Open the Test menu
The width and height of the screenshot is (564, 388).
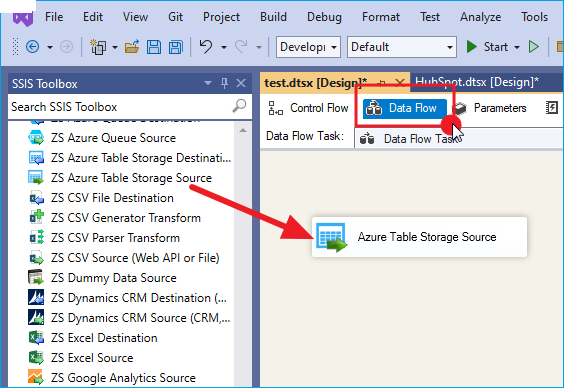click(430, 17)
